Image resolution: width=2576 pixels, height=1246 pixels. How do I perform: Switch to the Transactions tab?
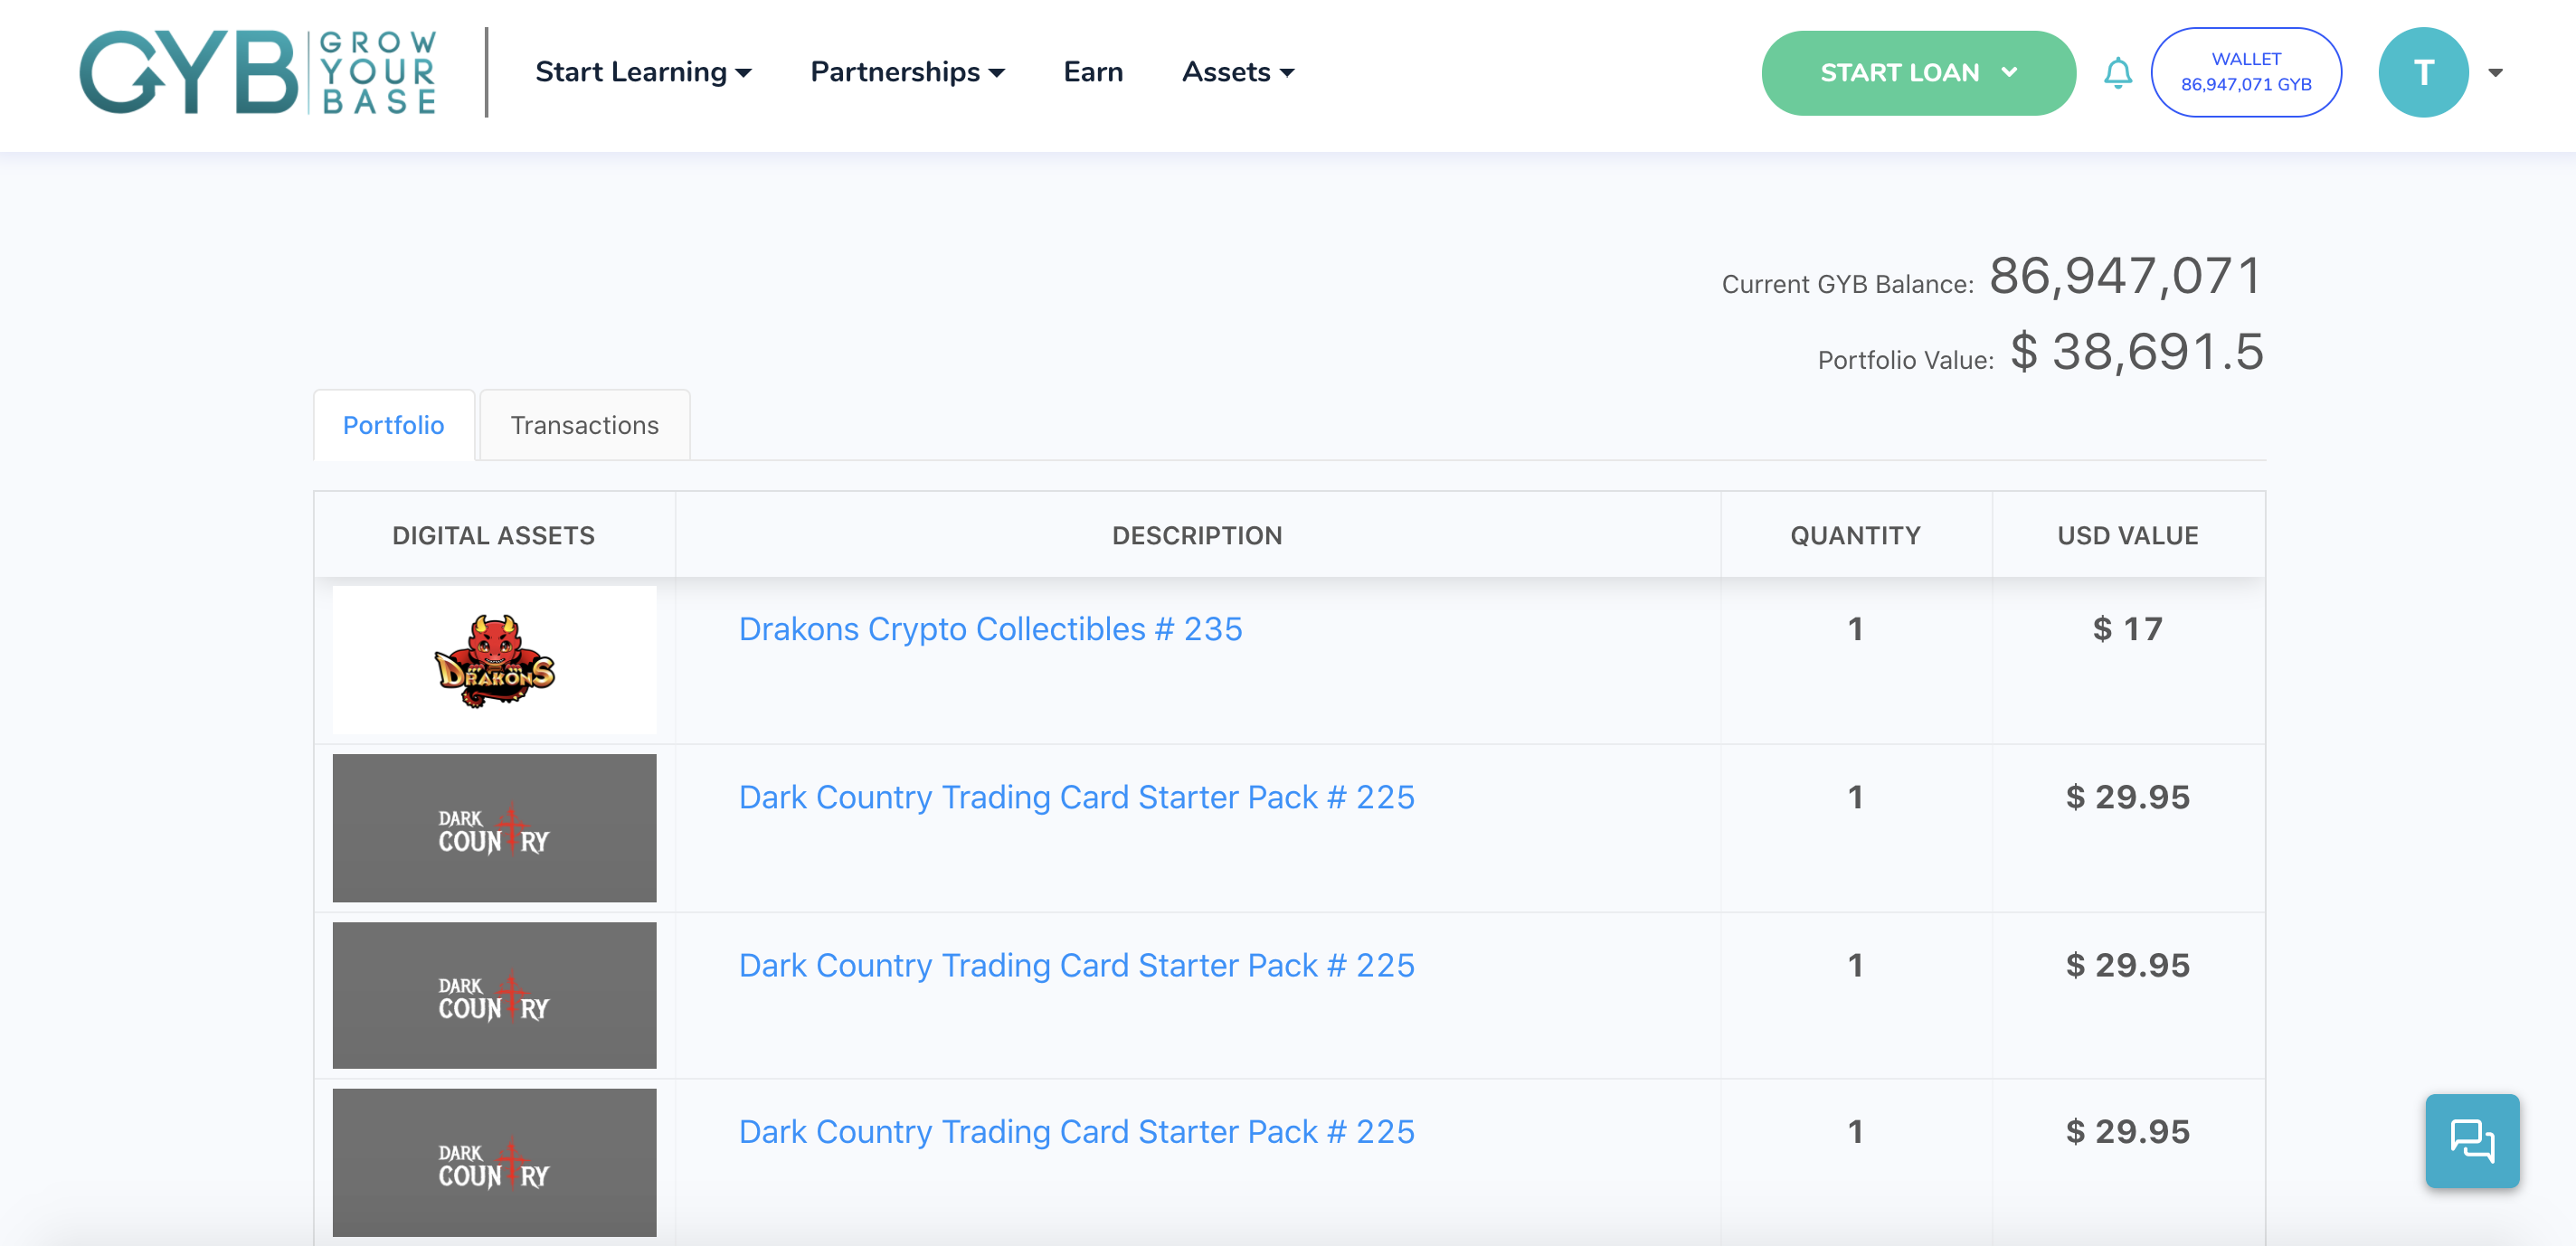point(584,425)
